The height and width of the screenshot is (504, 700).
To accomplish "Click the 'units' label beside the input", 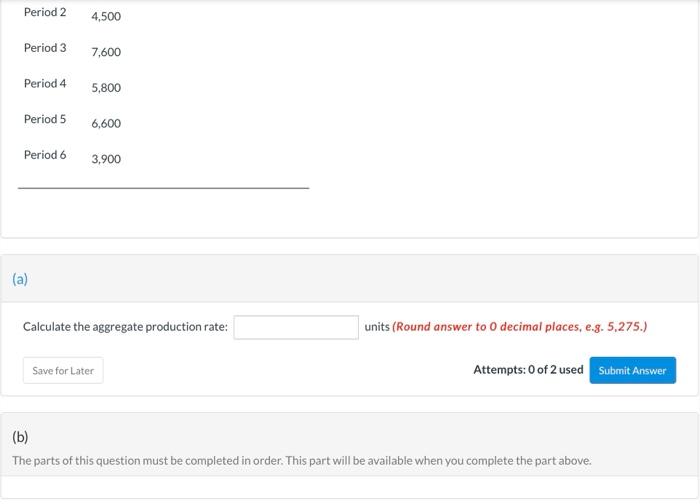I will pos(377,327).
